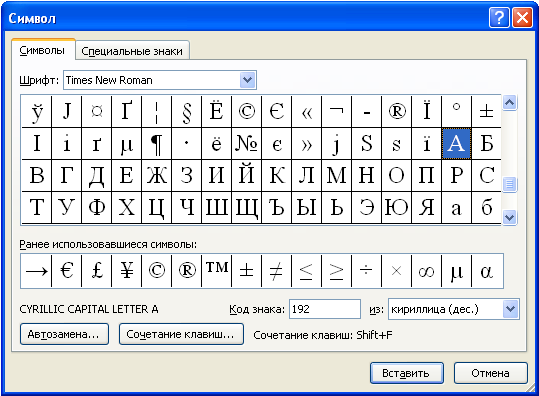Click the trademark ™ recently used symbol
The width and height of the screenshot is (539, 396).
[x=217, y=271]
